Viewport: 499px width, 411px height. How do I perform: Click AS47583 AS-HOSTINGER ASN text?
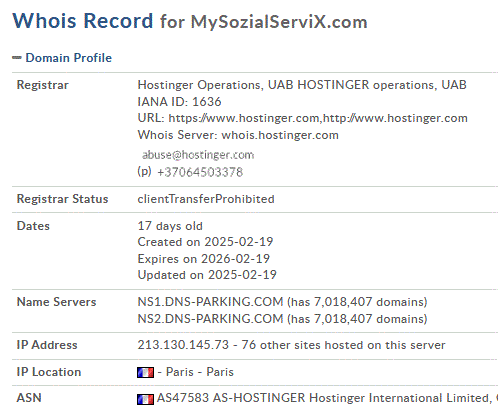(327, 398)
